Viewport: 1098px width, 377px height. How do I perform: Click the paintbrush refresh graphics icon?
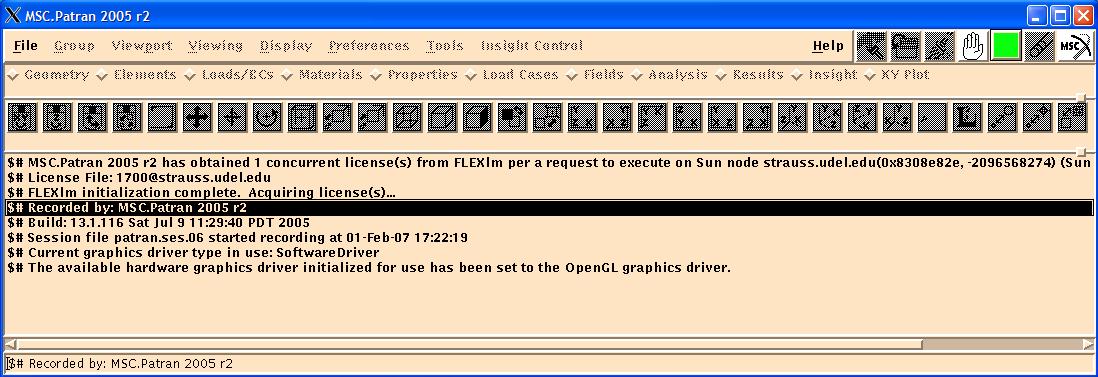pos(939,46)
